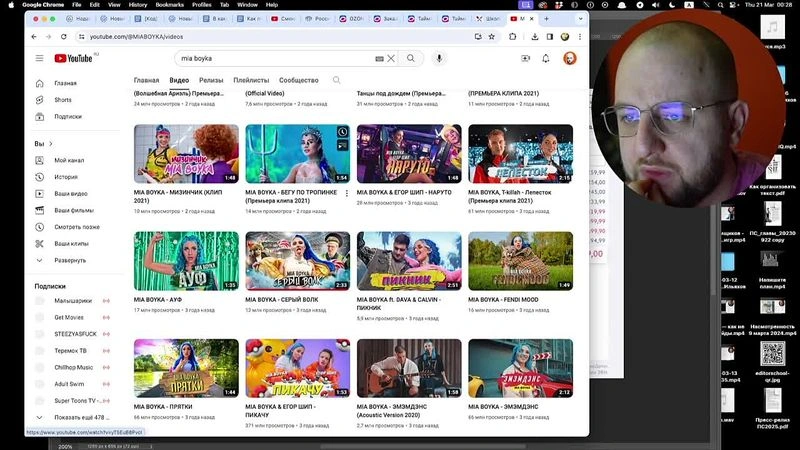Clear the search field with X
This screenshot has width=800, height=450.
tap(391, 58)
